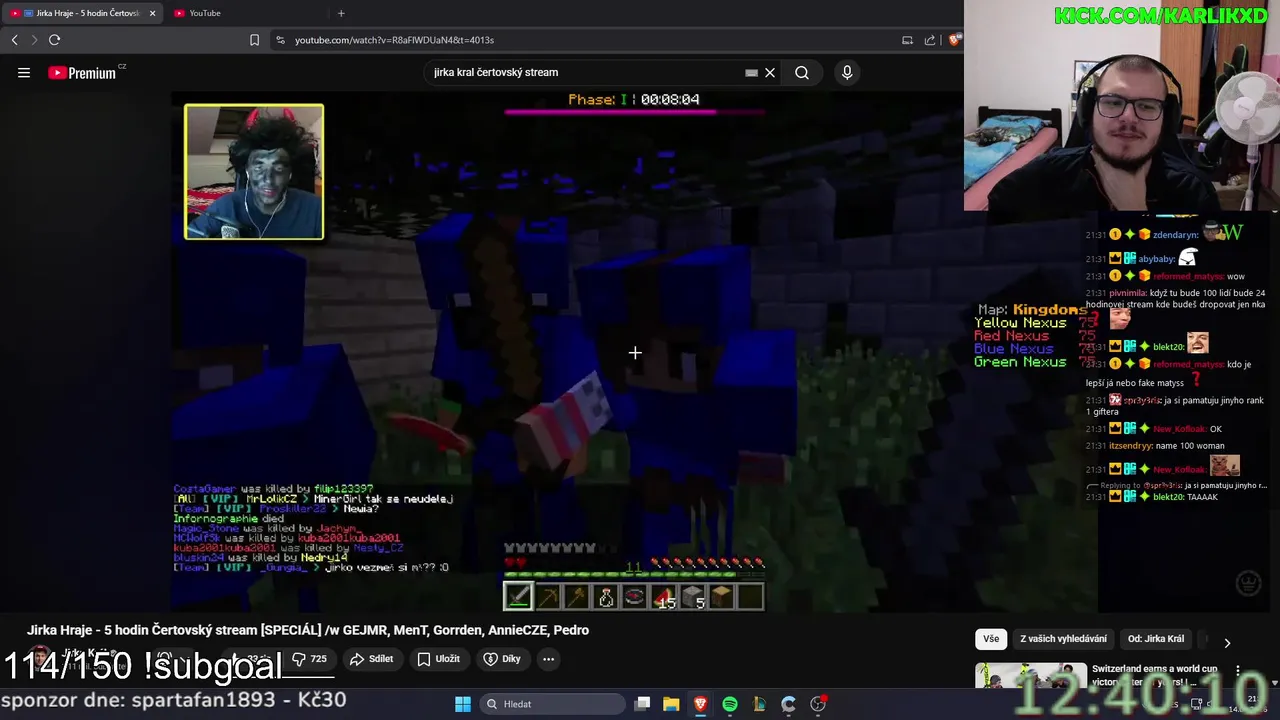
Task: Click the Hledat taskbar search box
Action: [x=551, y=704]
